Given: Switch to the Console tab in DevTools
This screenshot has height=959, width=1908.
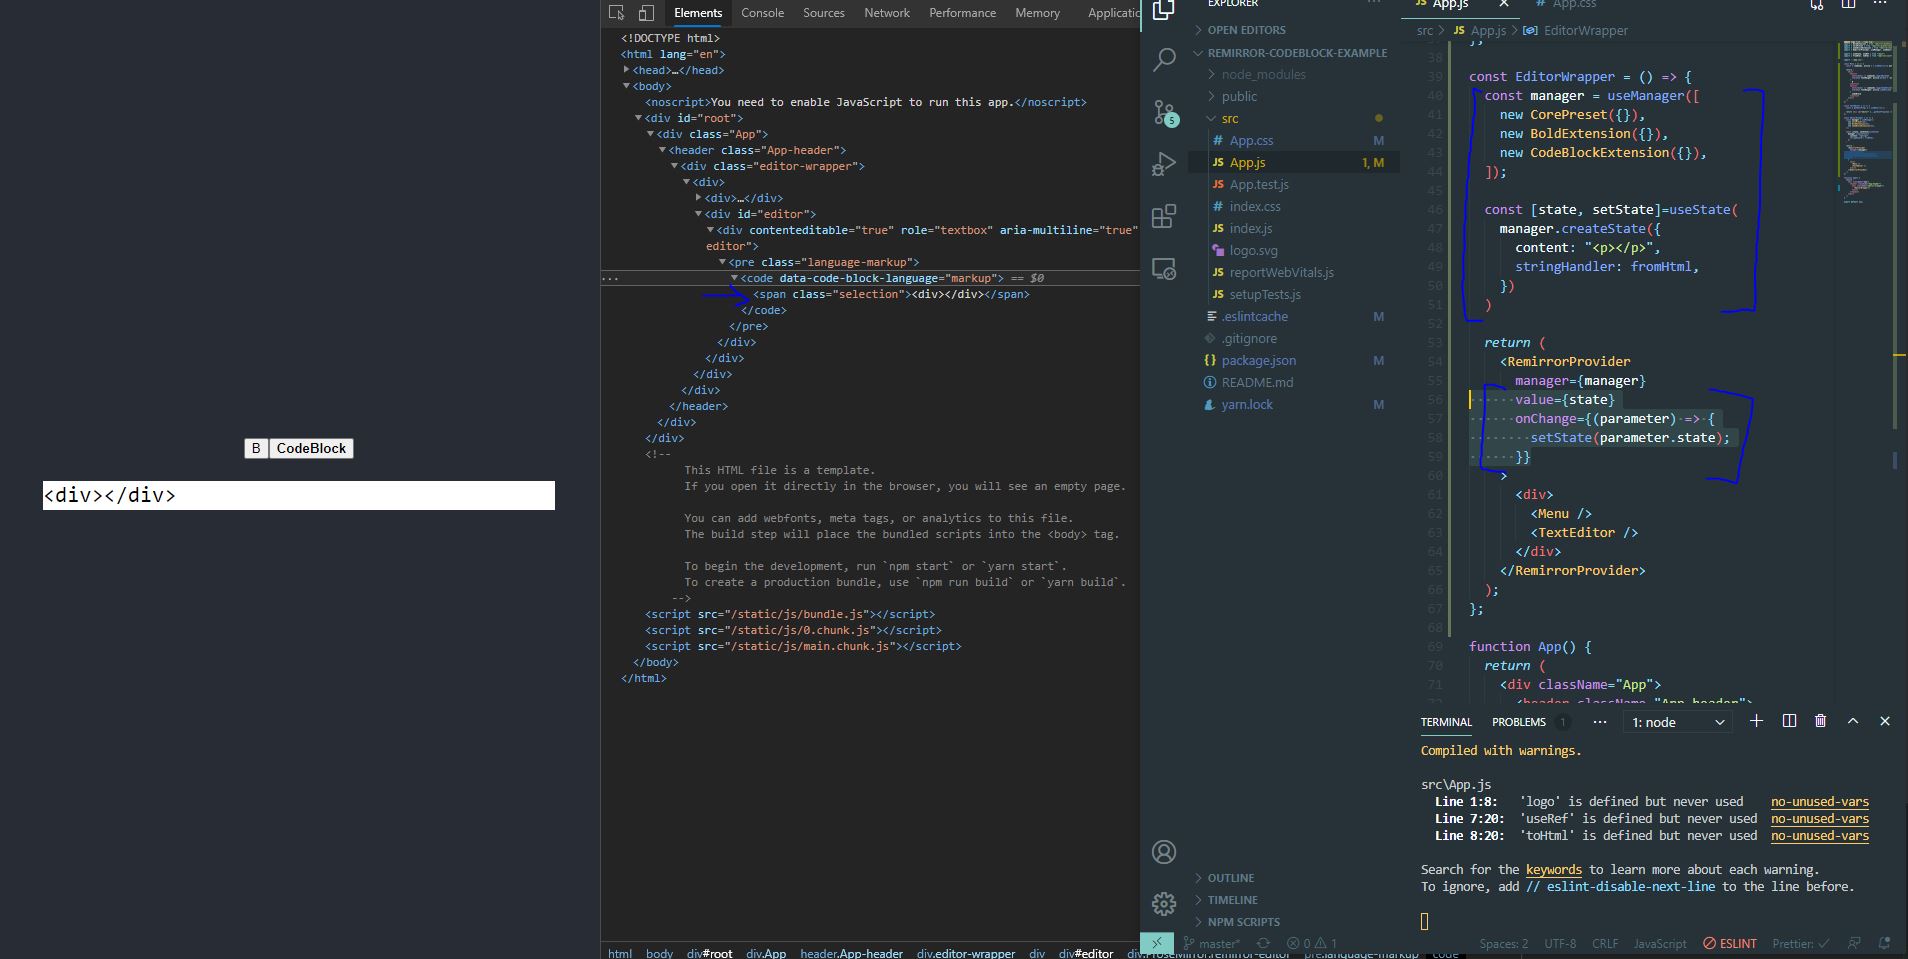Looking at the screenshot, I should [763, 13].
